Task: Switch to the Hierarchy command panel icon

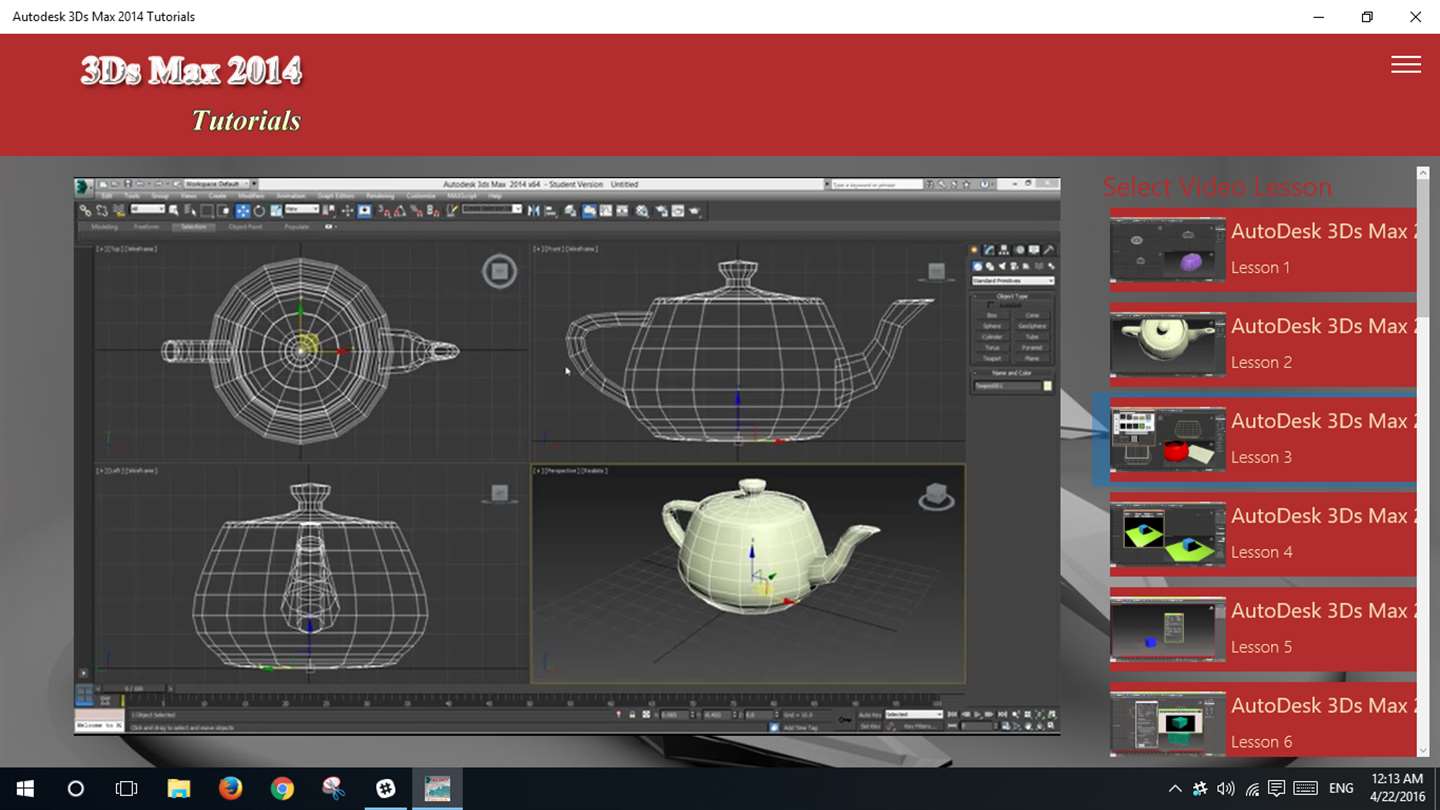Action: 1004,250
